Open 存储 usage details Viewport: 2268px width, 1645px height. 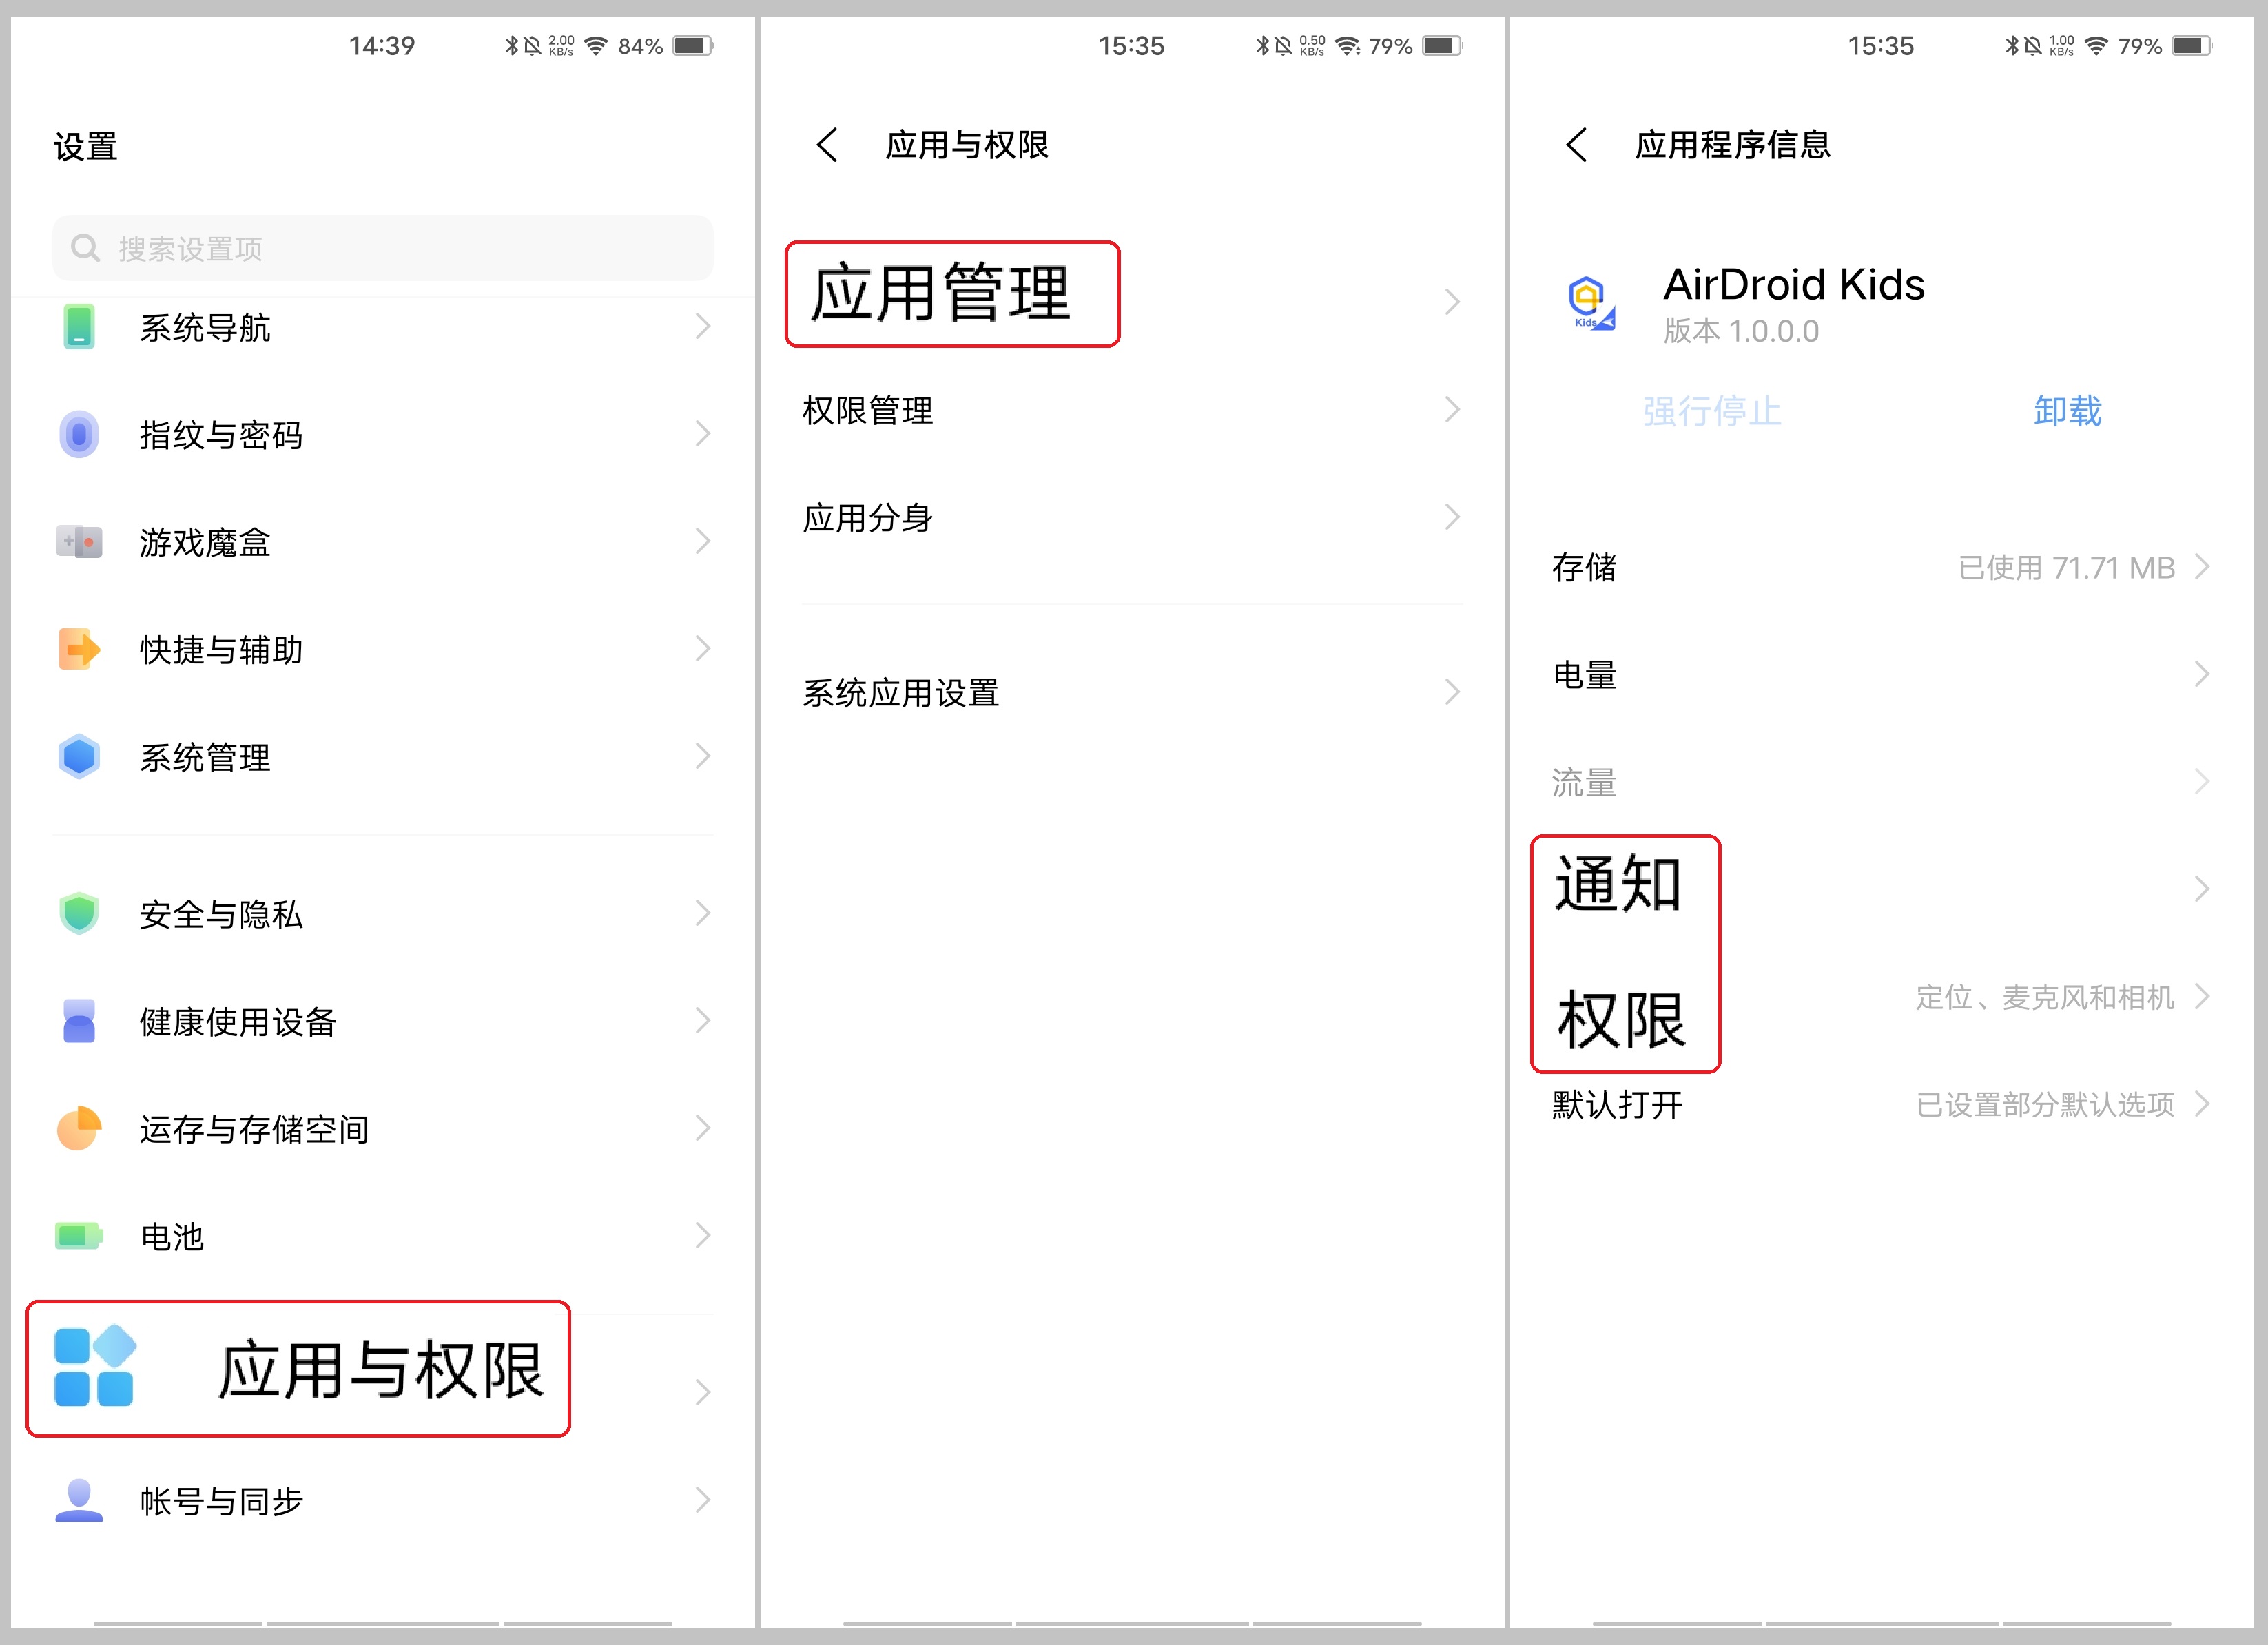(1881, 567)
